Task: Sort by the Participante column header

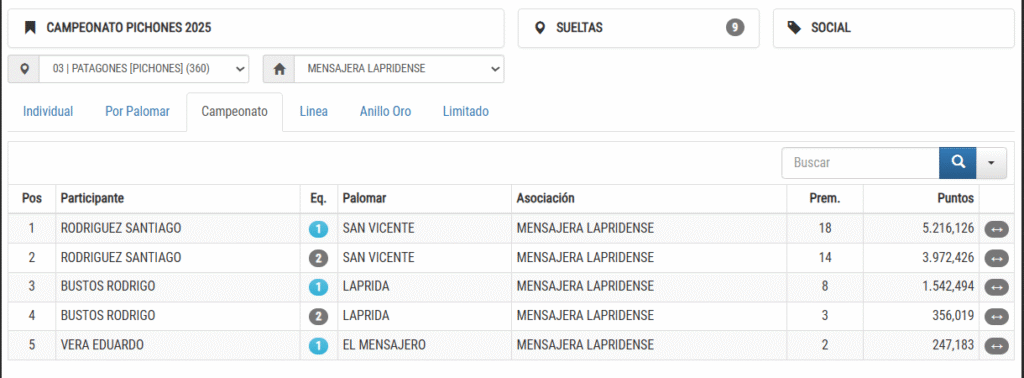Action: (92, 198)
